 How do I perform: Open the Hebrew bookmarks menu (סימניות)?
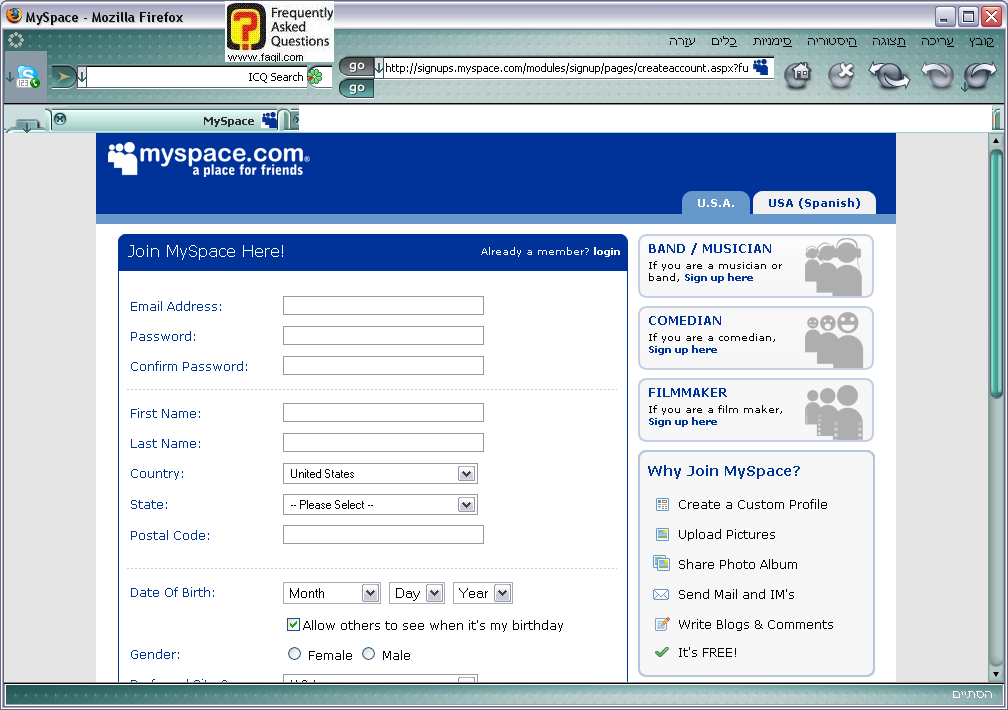tap(772, 41)
